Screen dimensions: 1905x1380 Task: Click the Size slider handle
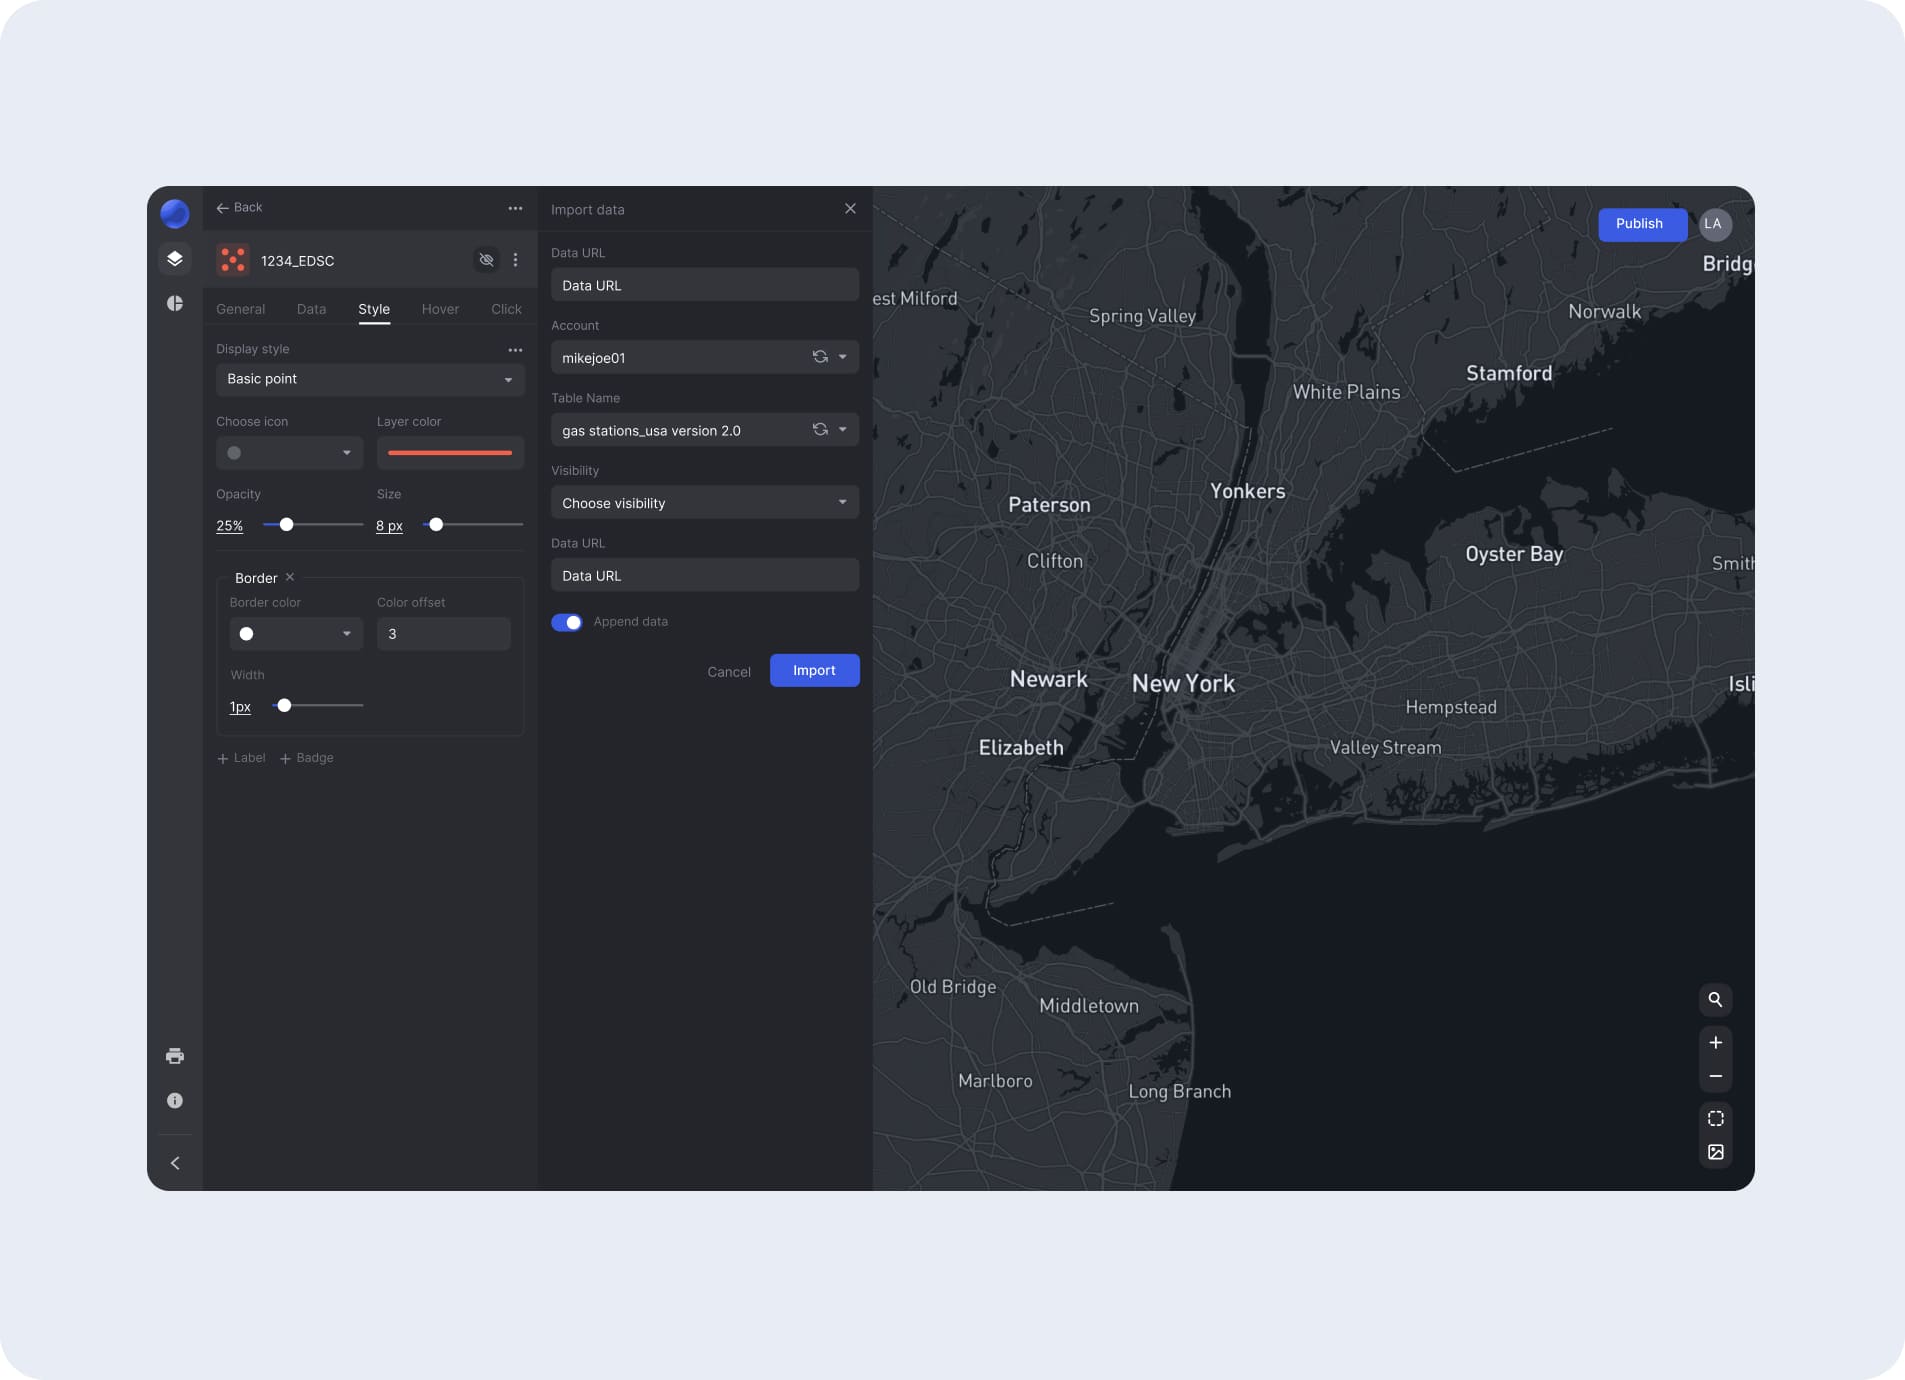[436, 525]
